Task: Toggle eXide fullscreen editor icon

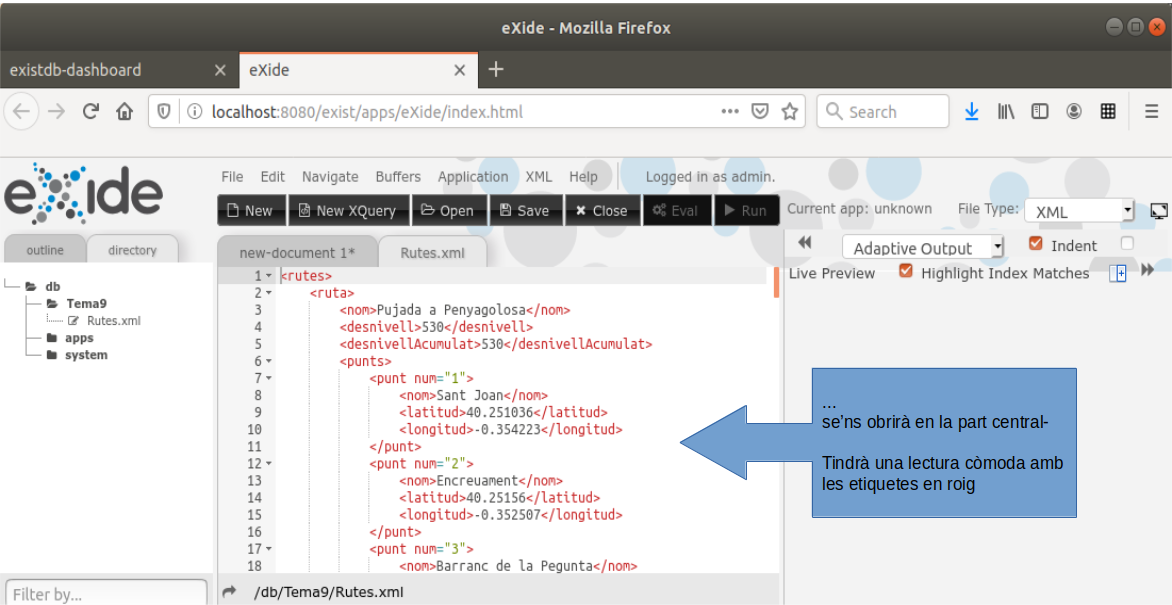Action: pos(1159,211)
